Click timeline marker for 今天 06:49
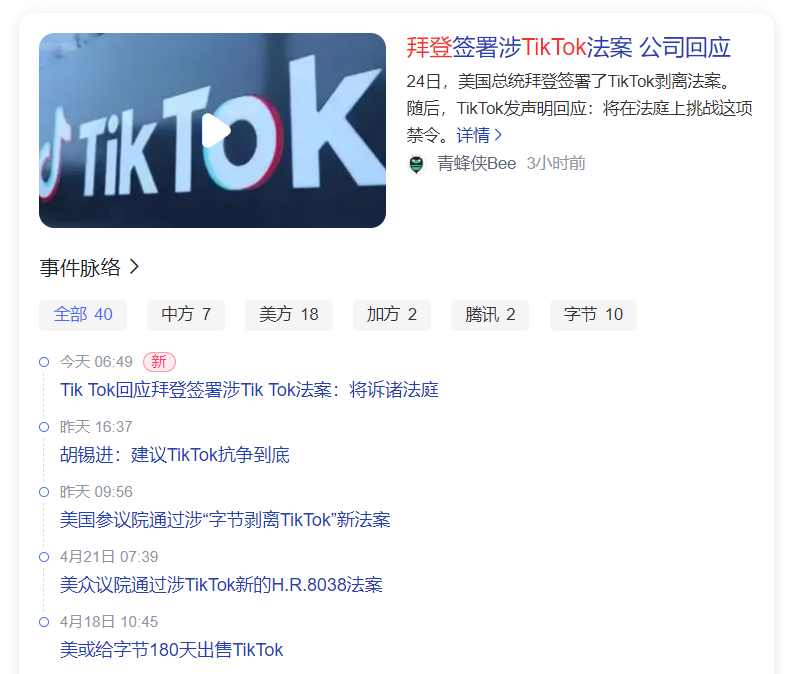This screenshot has width=794, height=674. tap(44, 362)
